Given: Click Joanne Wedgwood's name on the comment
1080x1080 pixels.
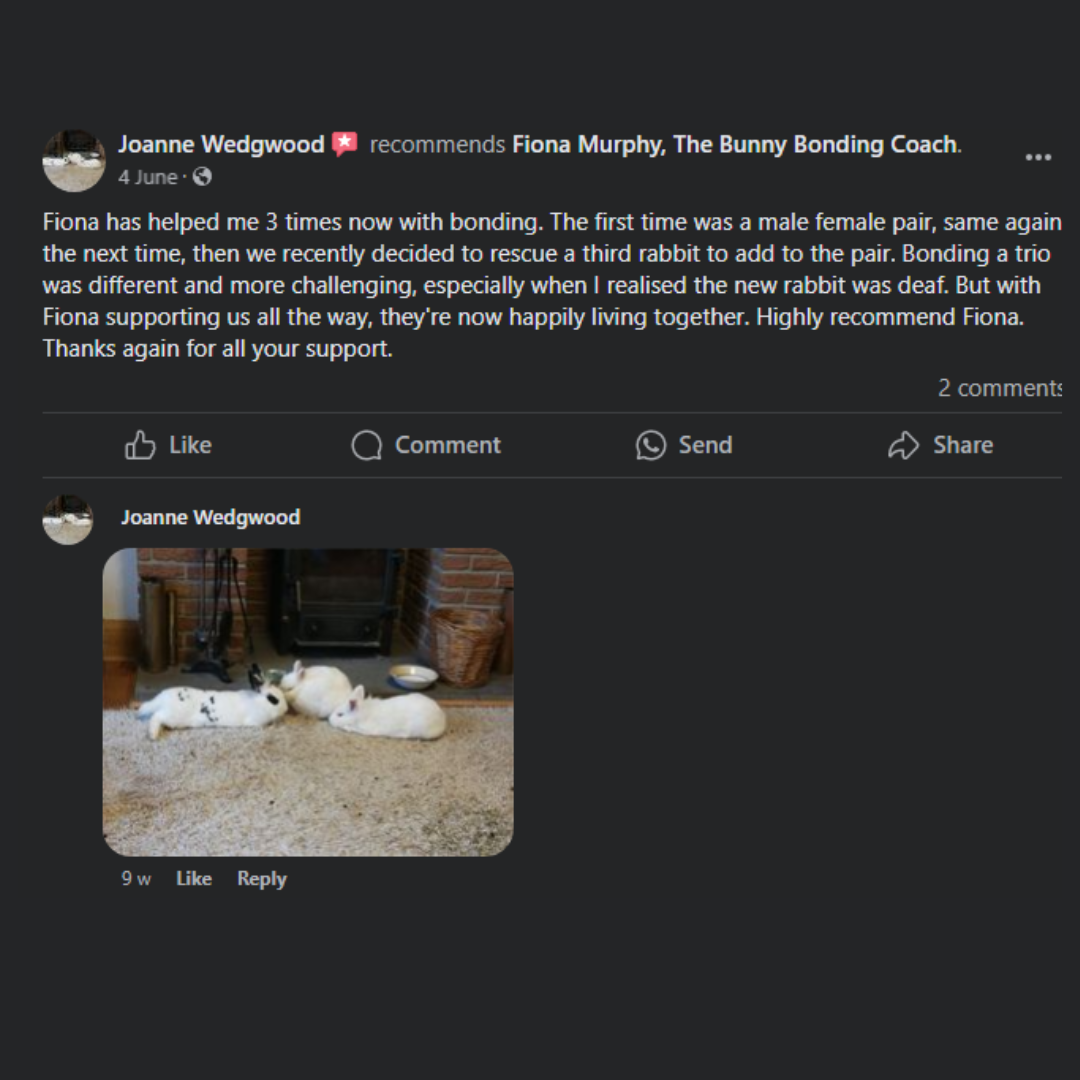Looking at the screenshot, I should 210,517.
